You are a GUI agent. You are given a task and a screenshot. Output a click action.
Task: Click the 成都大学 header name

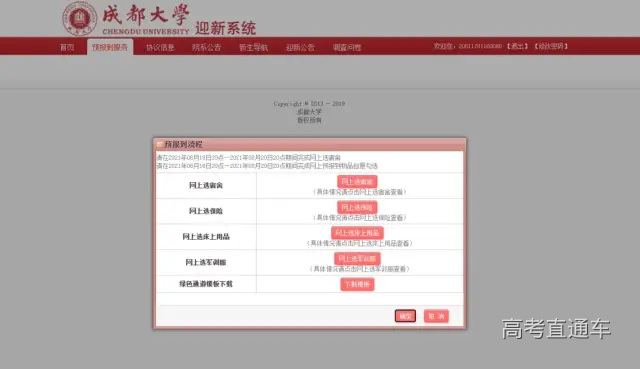click(145, 15)
